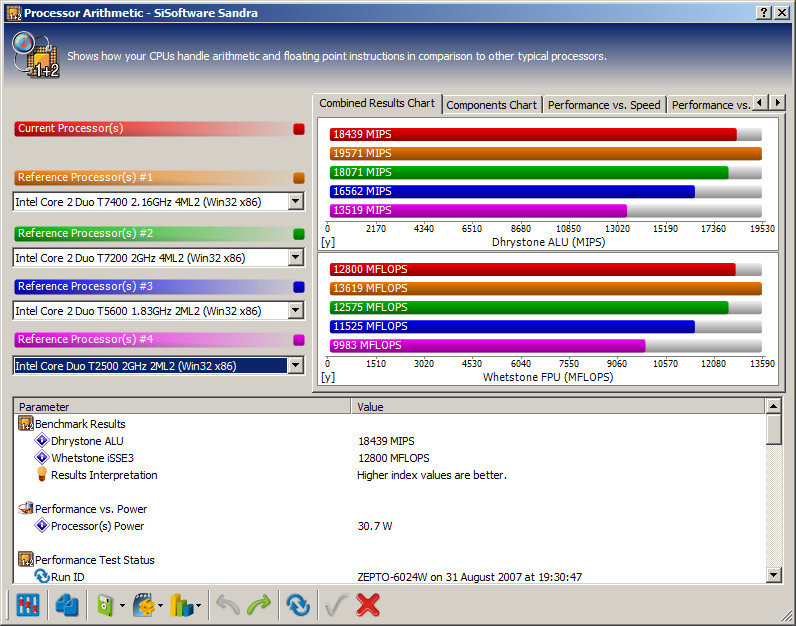Click the Performance Test Status row icon
The image size is (796, 626).
point(26,559)
